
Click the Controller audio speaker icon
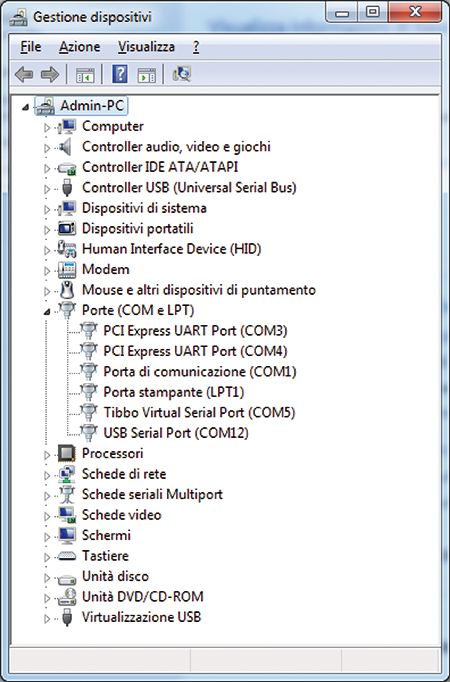click(66, 147)
